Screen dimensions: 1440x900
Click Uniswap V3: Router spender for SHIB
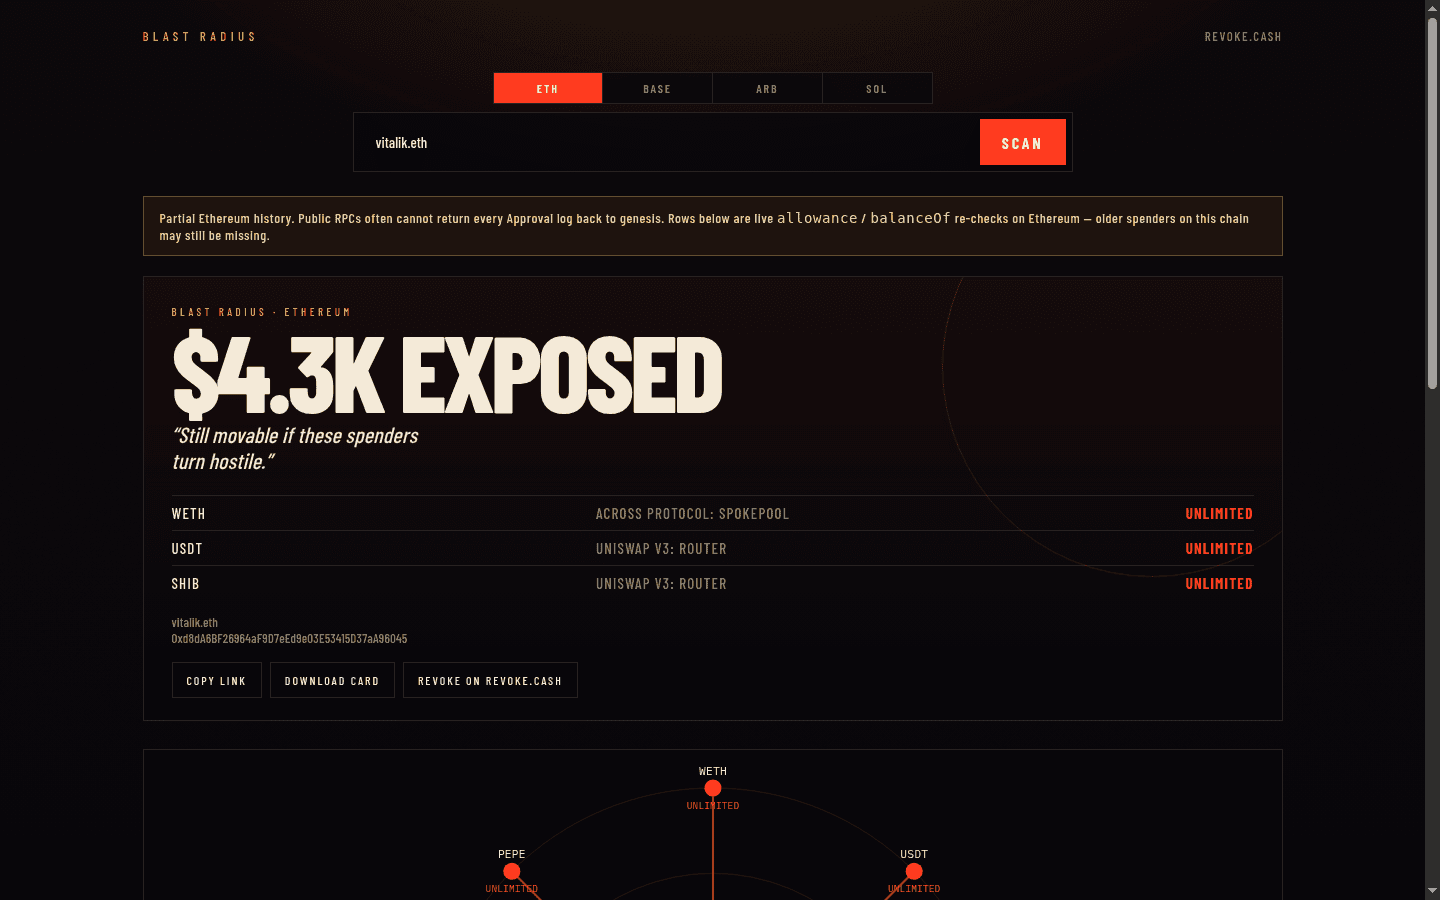tap(661, 584)
